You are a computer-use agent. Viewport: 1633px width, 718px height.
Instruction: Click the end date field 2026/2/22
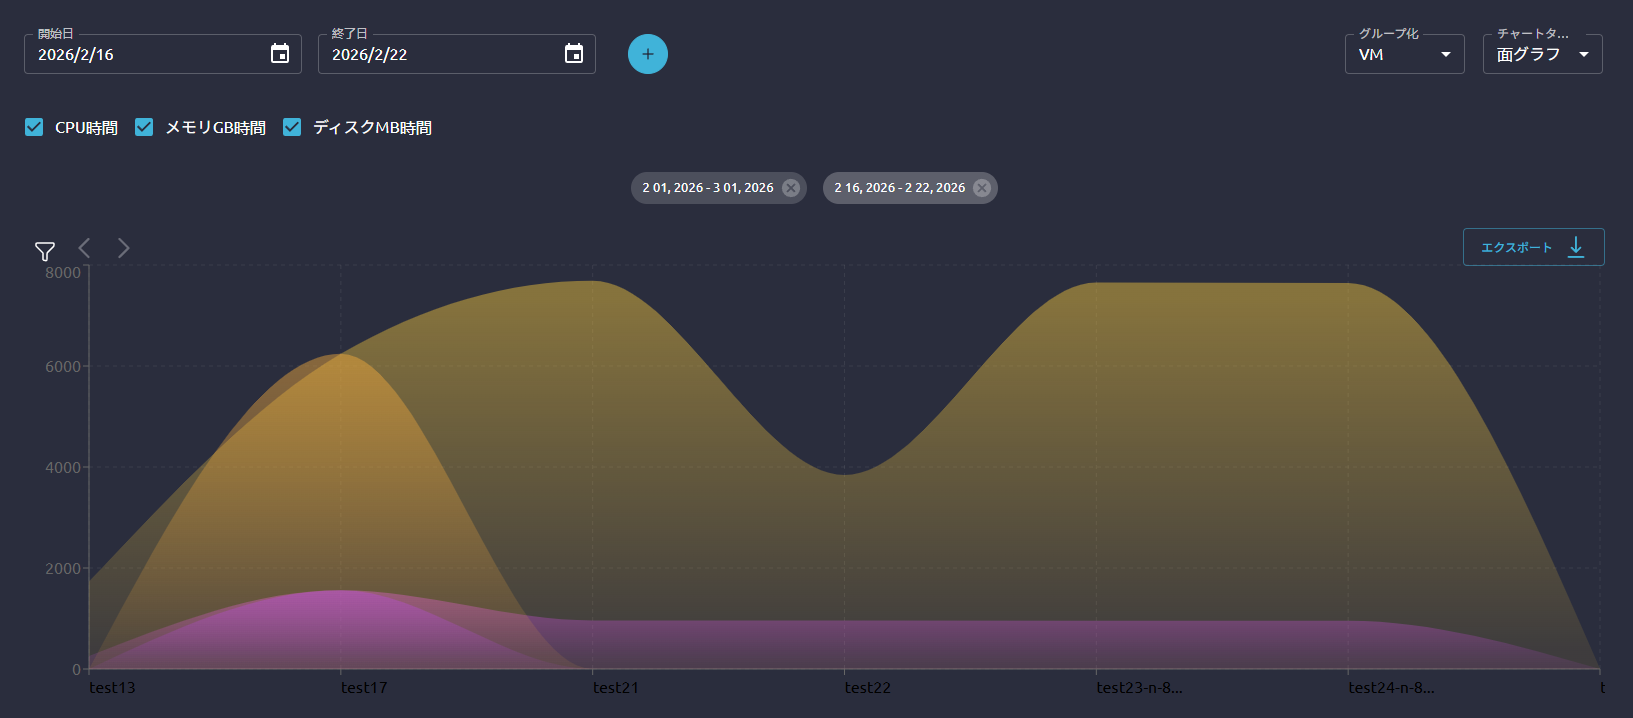pyautogui.click(x=440, y=54)
